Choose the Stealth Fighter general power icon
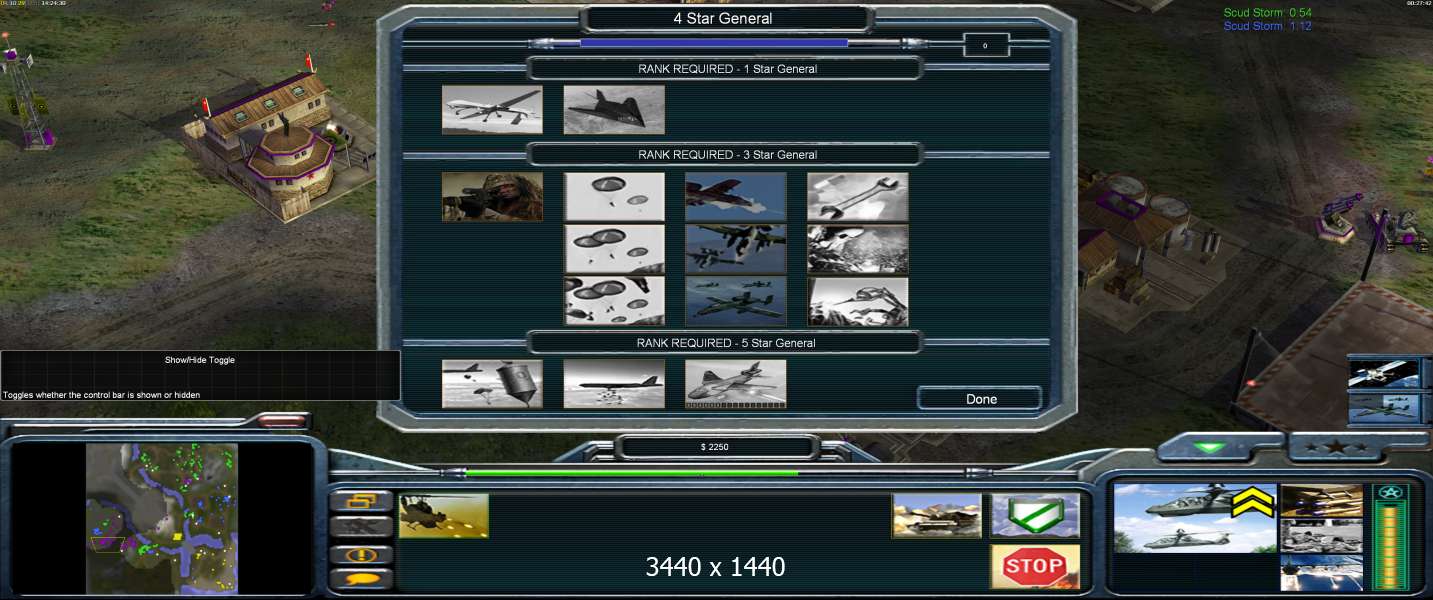 tap(614, 110)
